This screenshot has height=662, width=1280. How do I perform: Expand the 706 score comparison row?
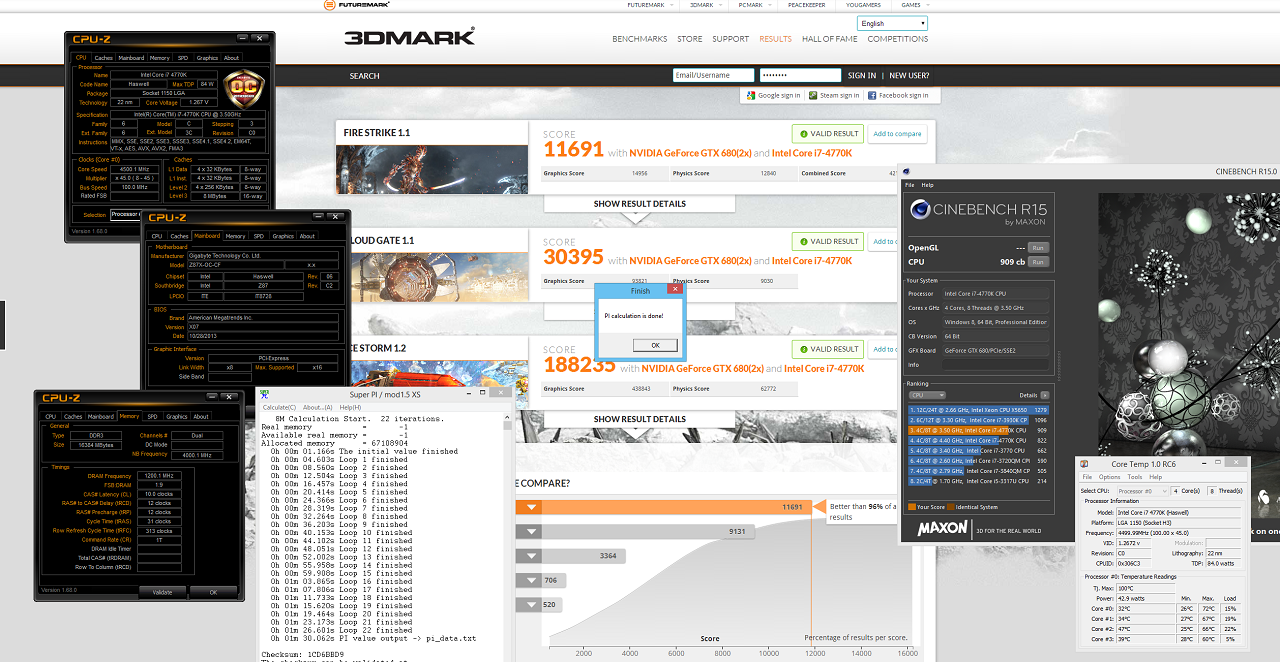tap(532, 580)
